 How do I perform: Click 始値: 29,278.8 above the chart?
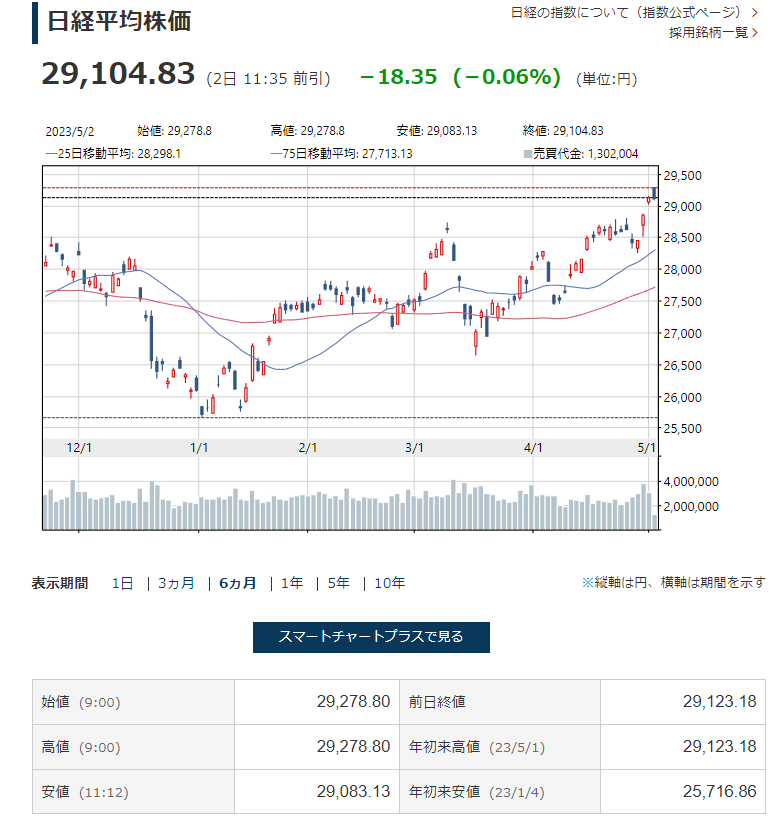(x=174, y=131)
